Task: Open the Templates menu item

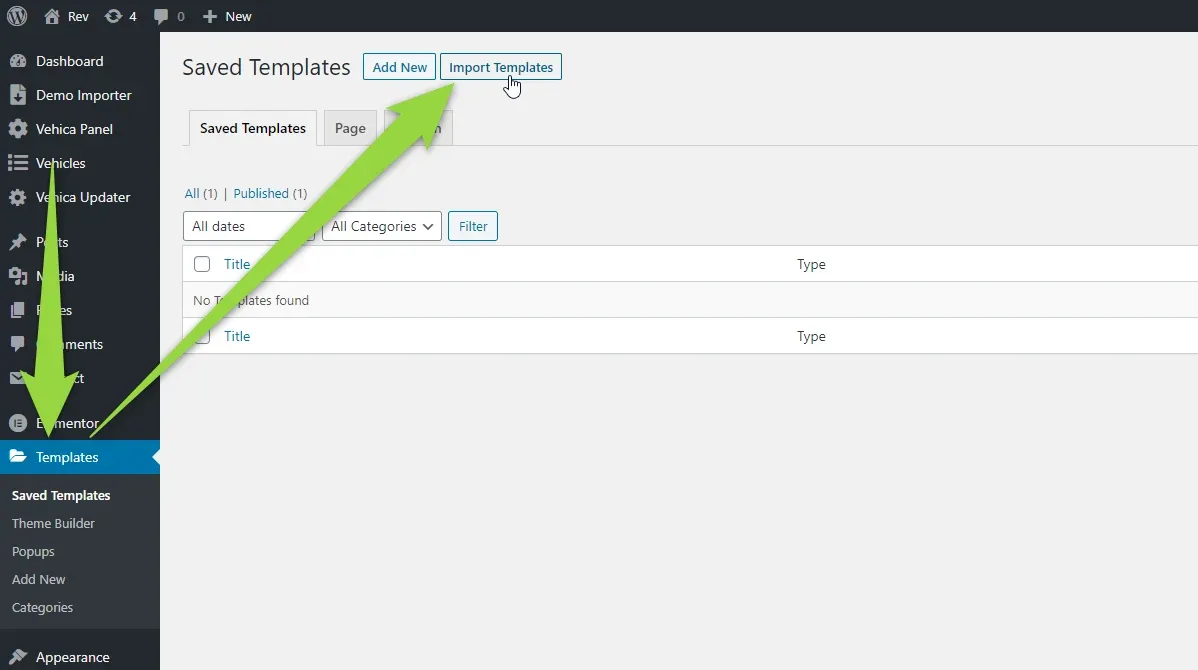Action: 80,457
